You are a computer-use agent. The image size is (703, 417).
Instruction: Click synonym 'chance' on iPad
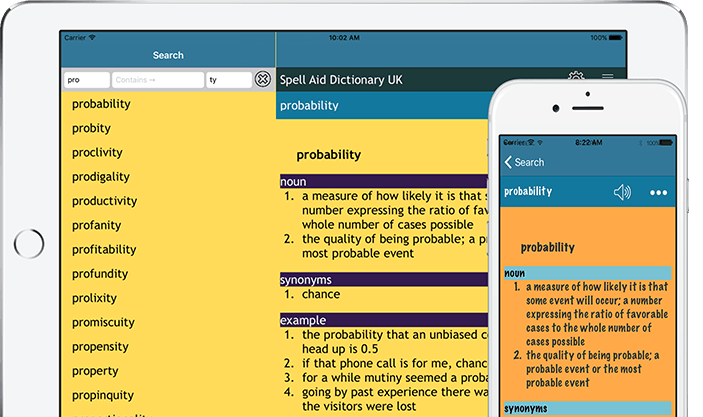pyautogui.click(x=321, y=294)
